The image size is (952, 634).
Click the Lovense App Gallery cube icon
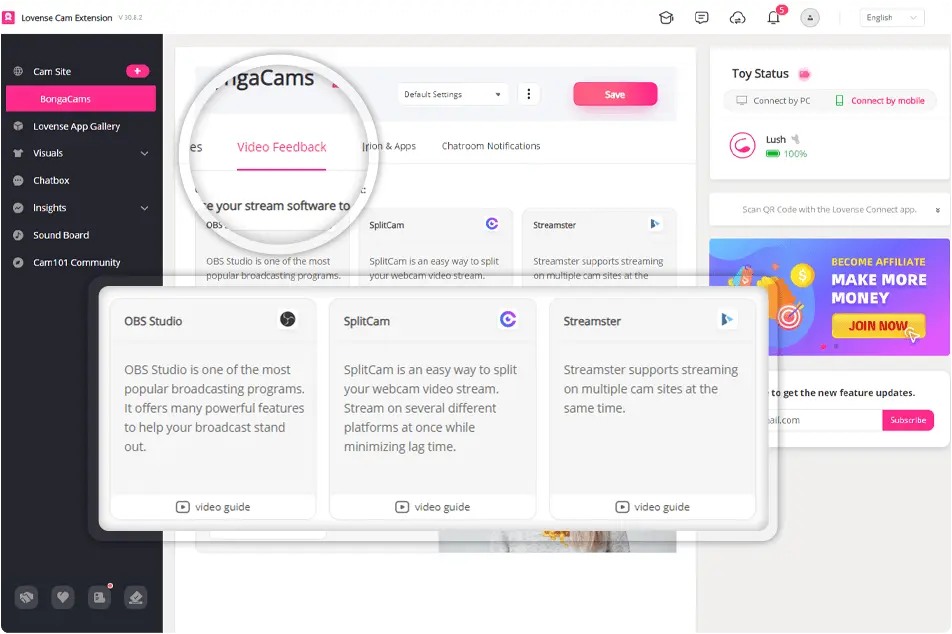coord(18,126)
